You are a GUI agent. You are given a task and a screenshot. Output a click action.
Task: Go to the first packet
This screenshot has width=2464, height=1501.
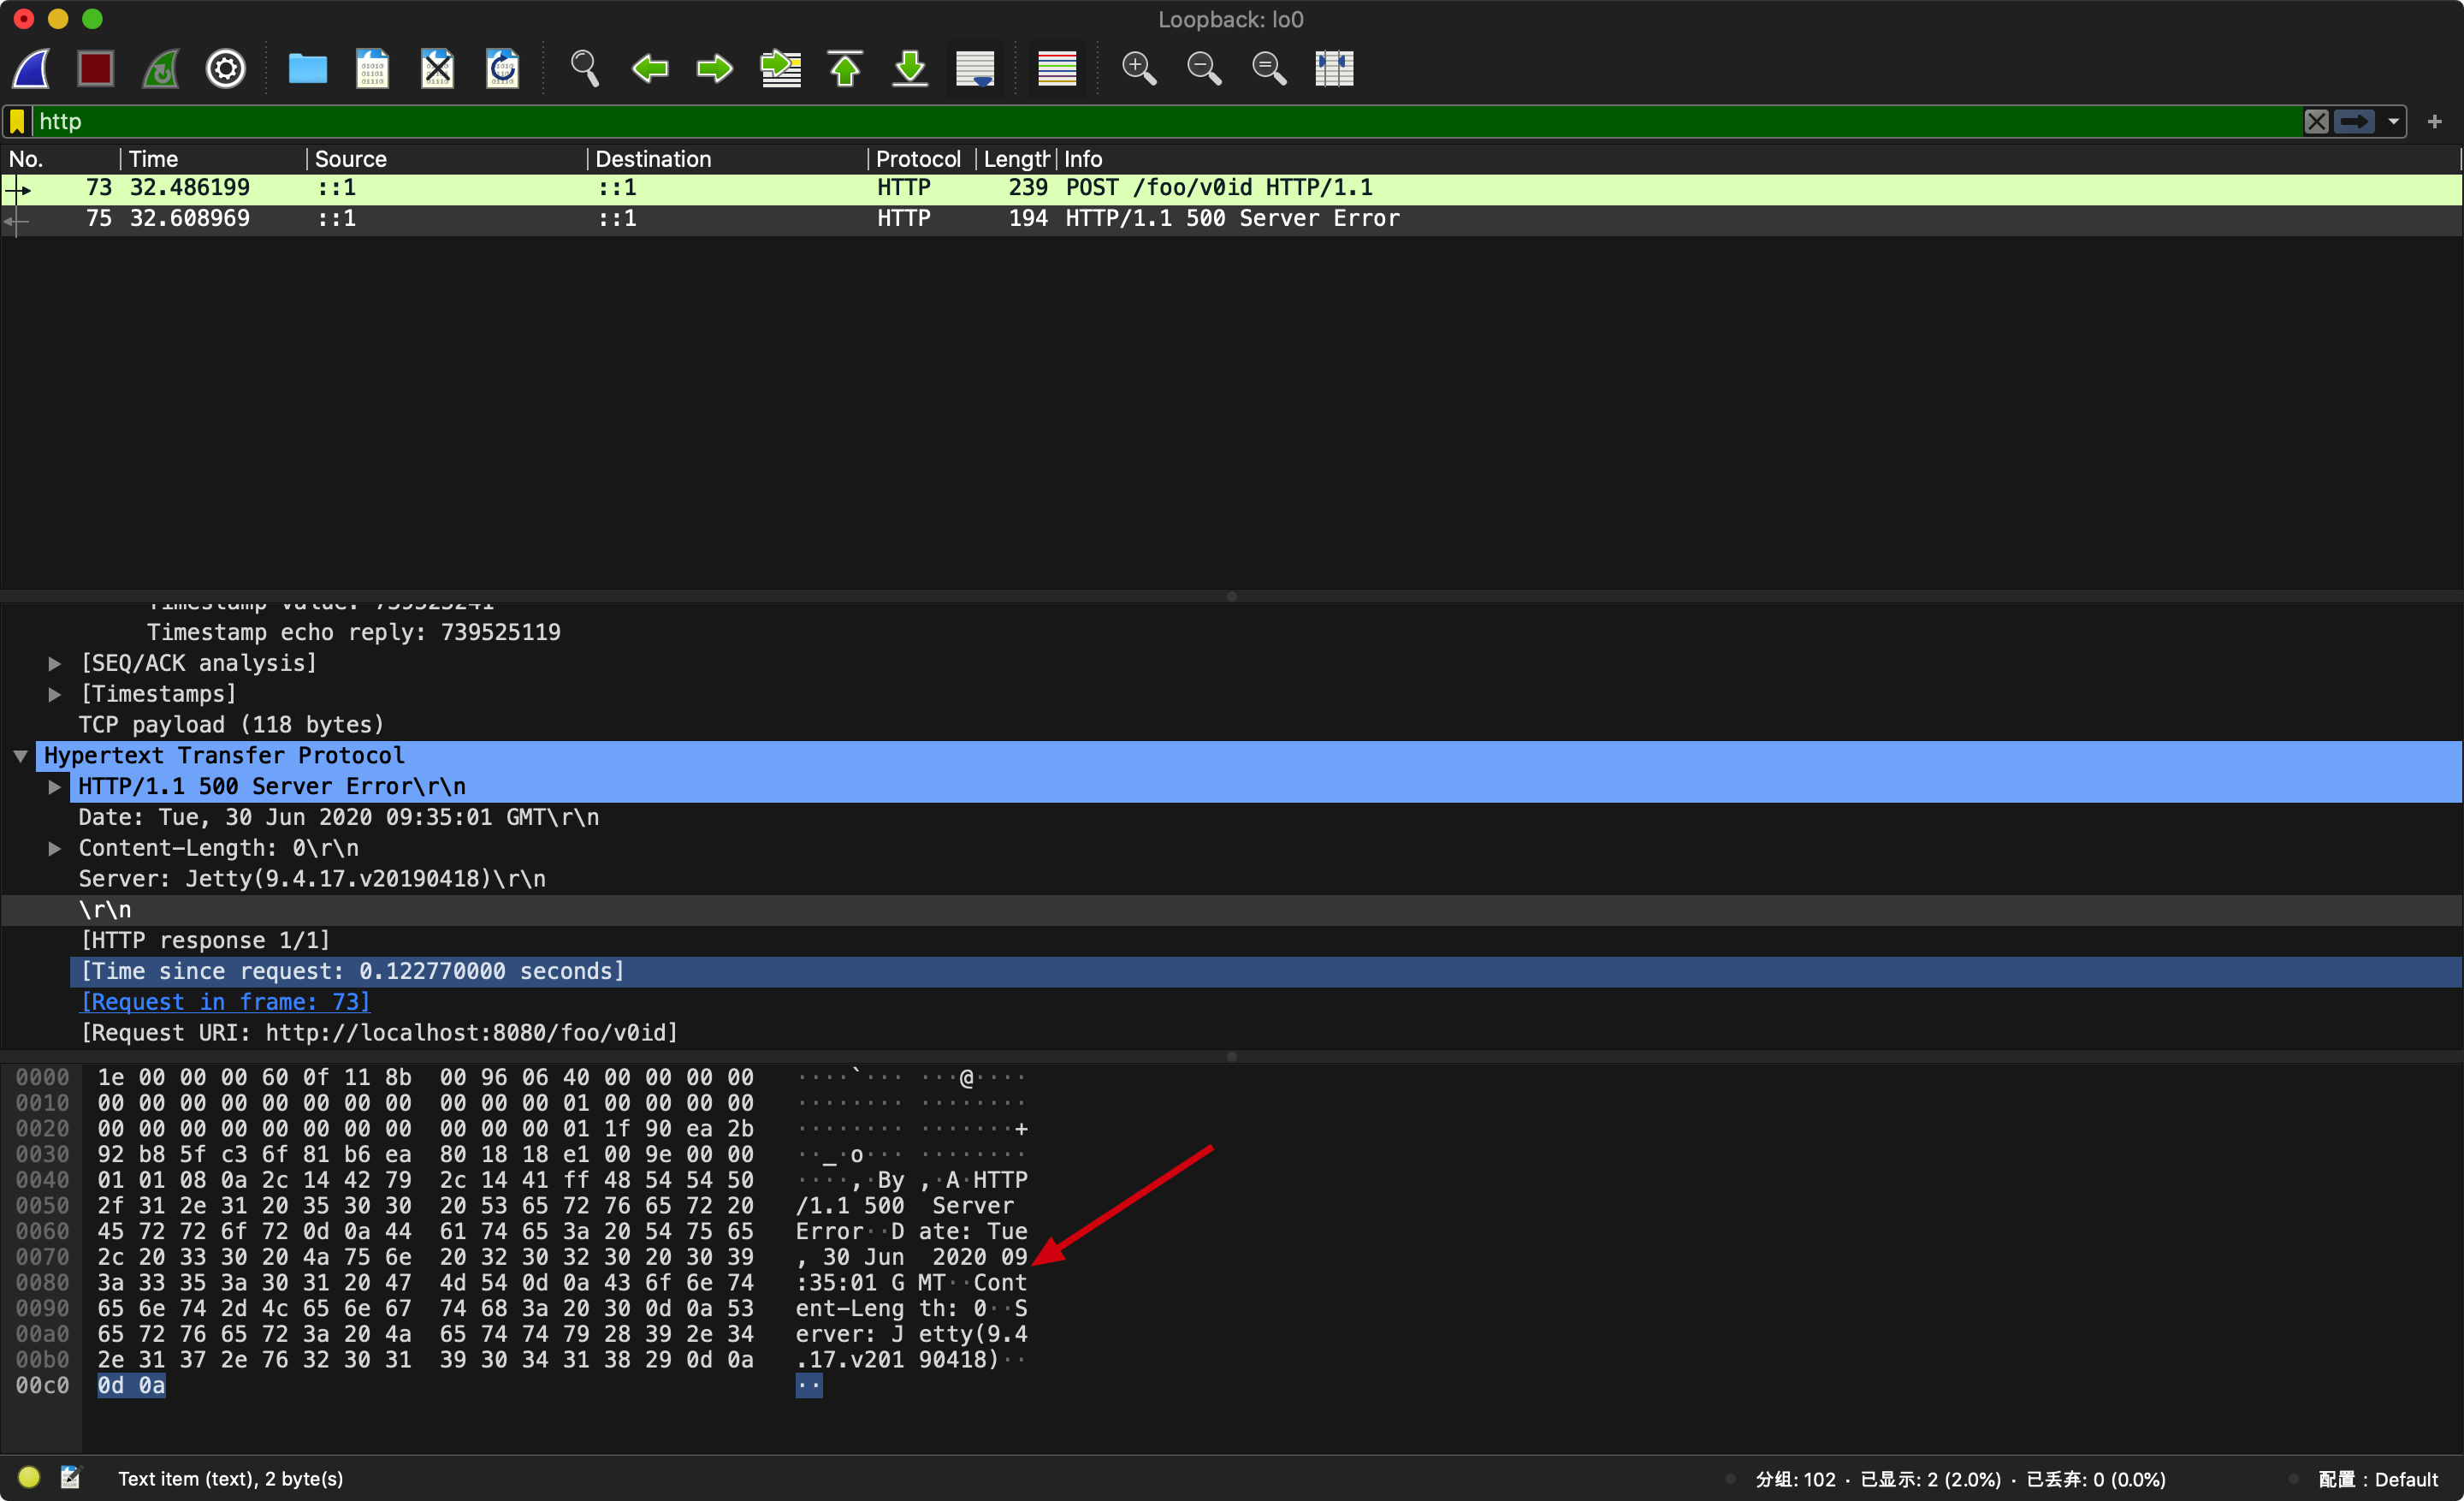tap(845, 69)
